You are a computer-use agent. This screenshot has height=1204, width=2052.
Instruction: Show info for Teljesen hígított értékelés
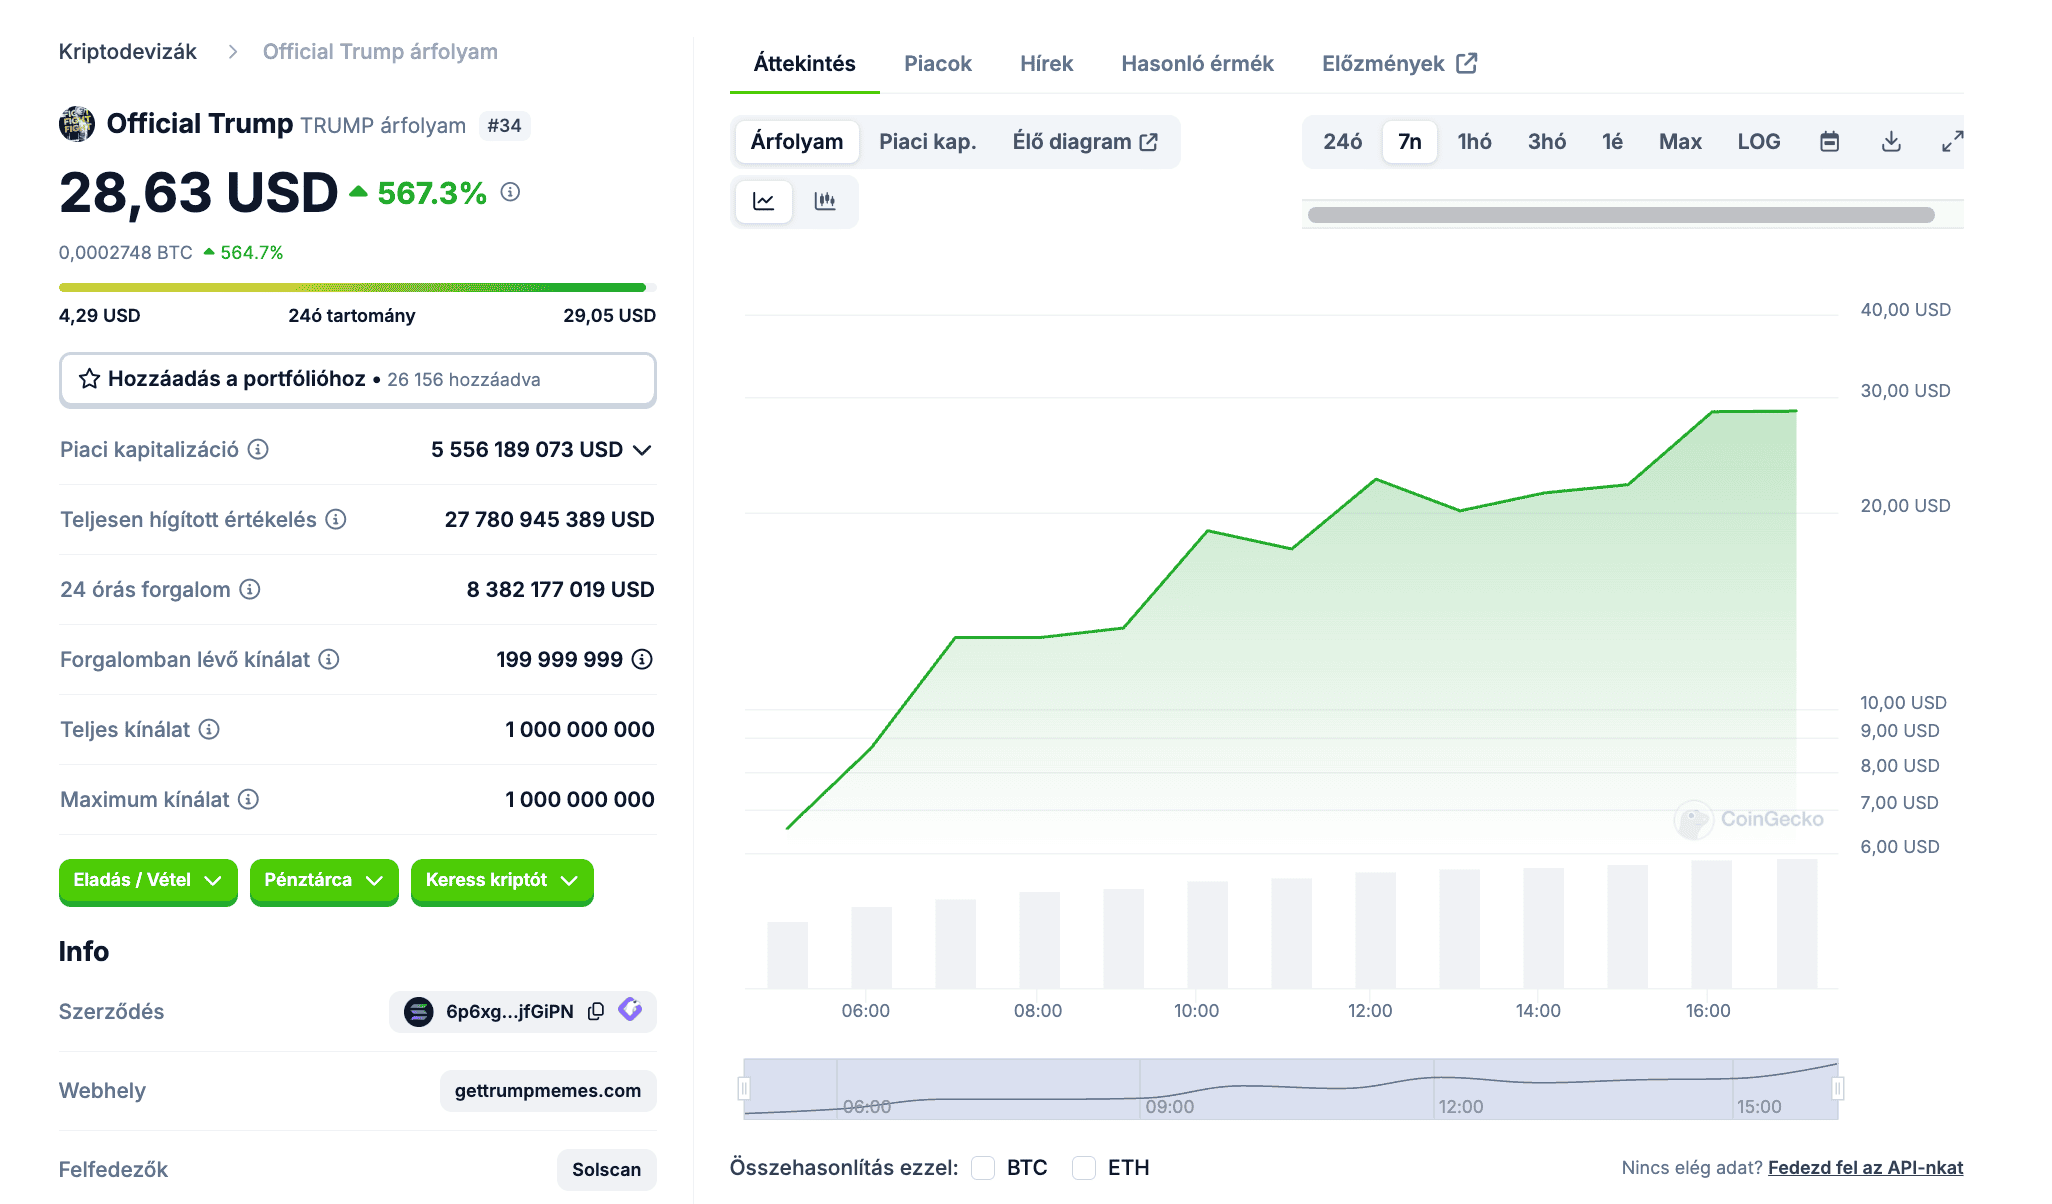336,519
